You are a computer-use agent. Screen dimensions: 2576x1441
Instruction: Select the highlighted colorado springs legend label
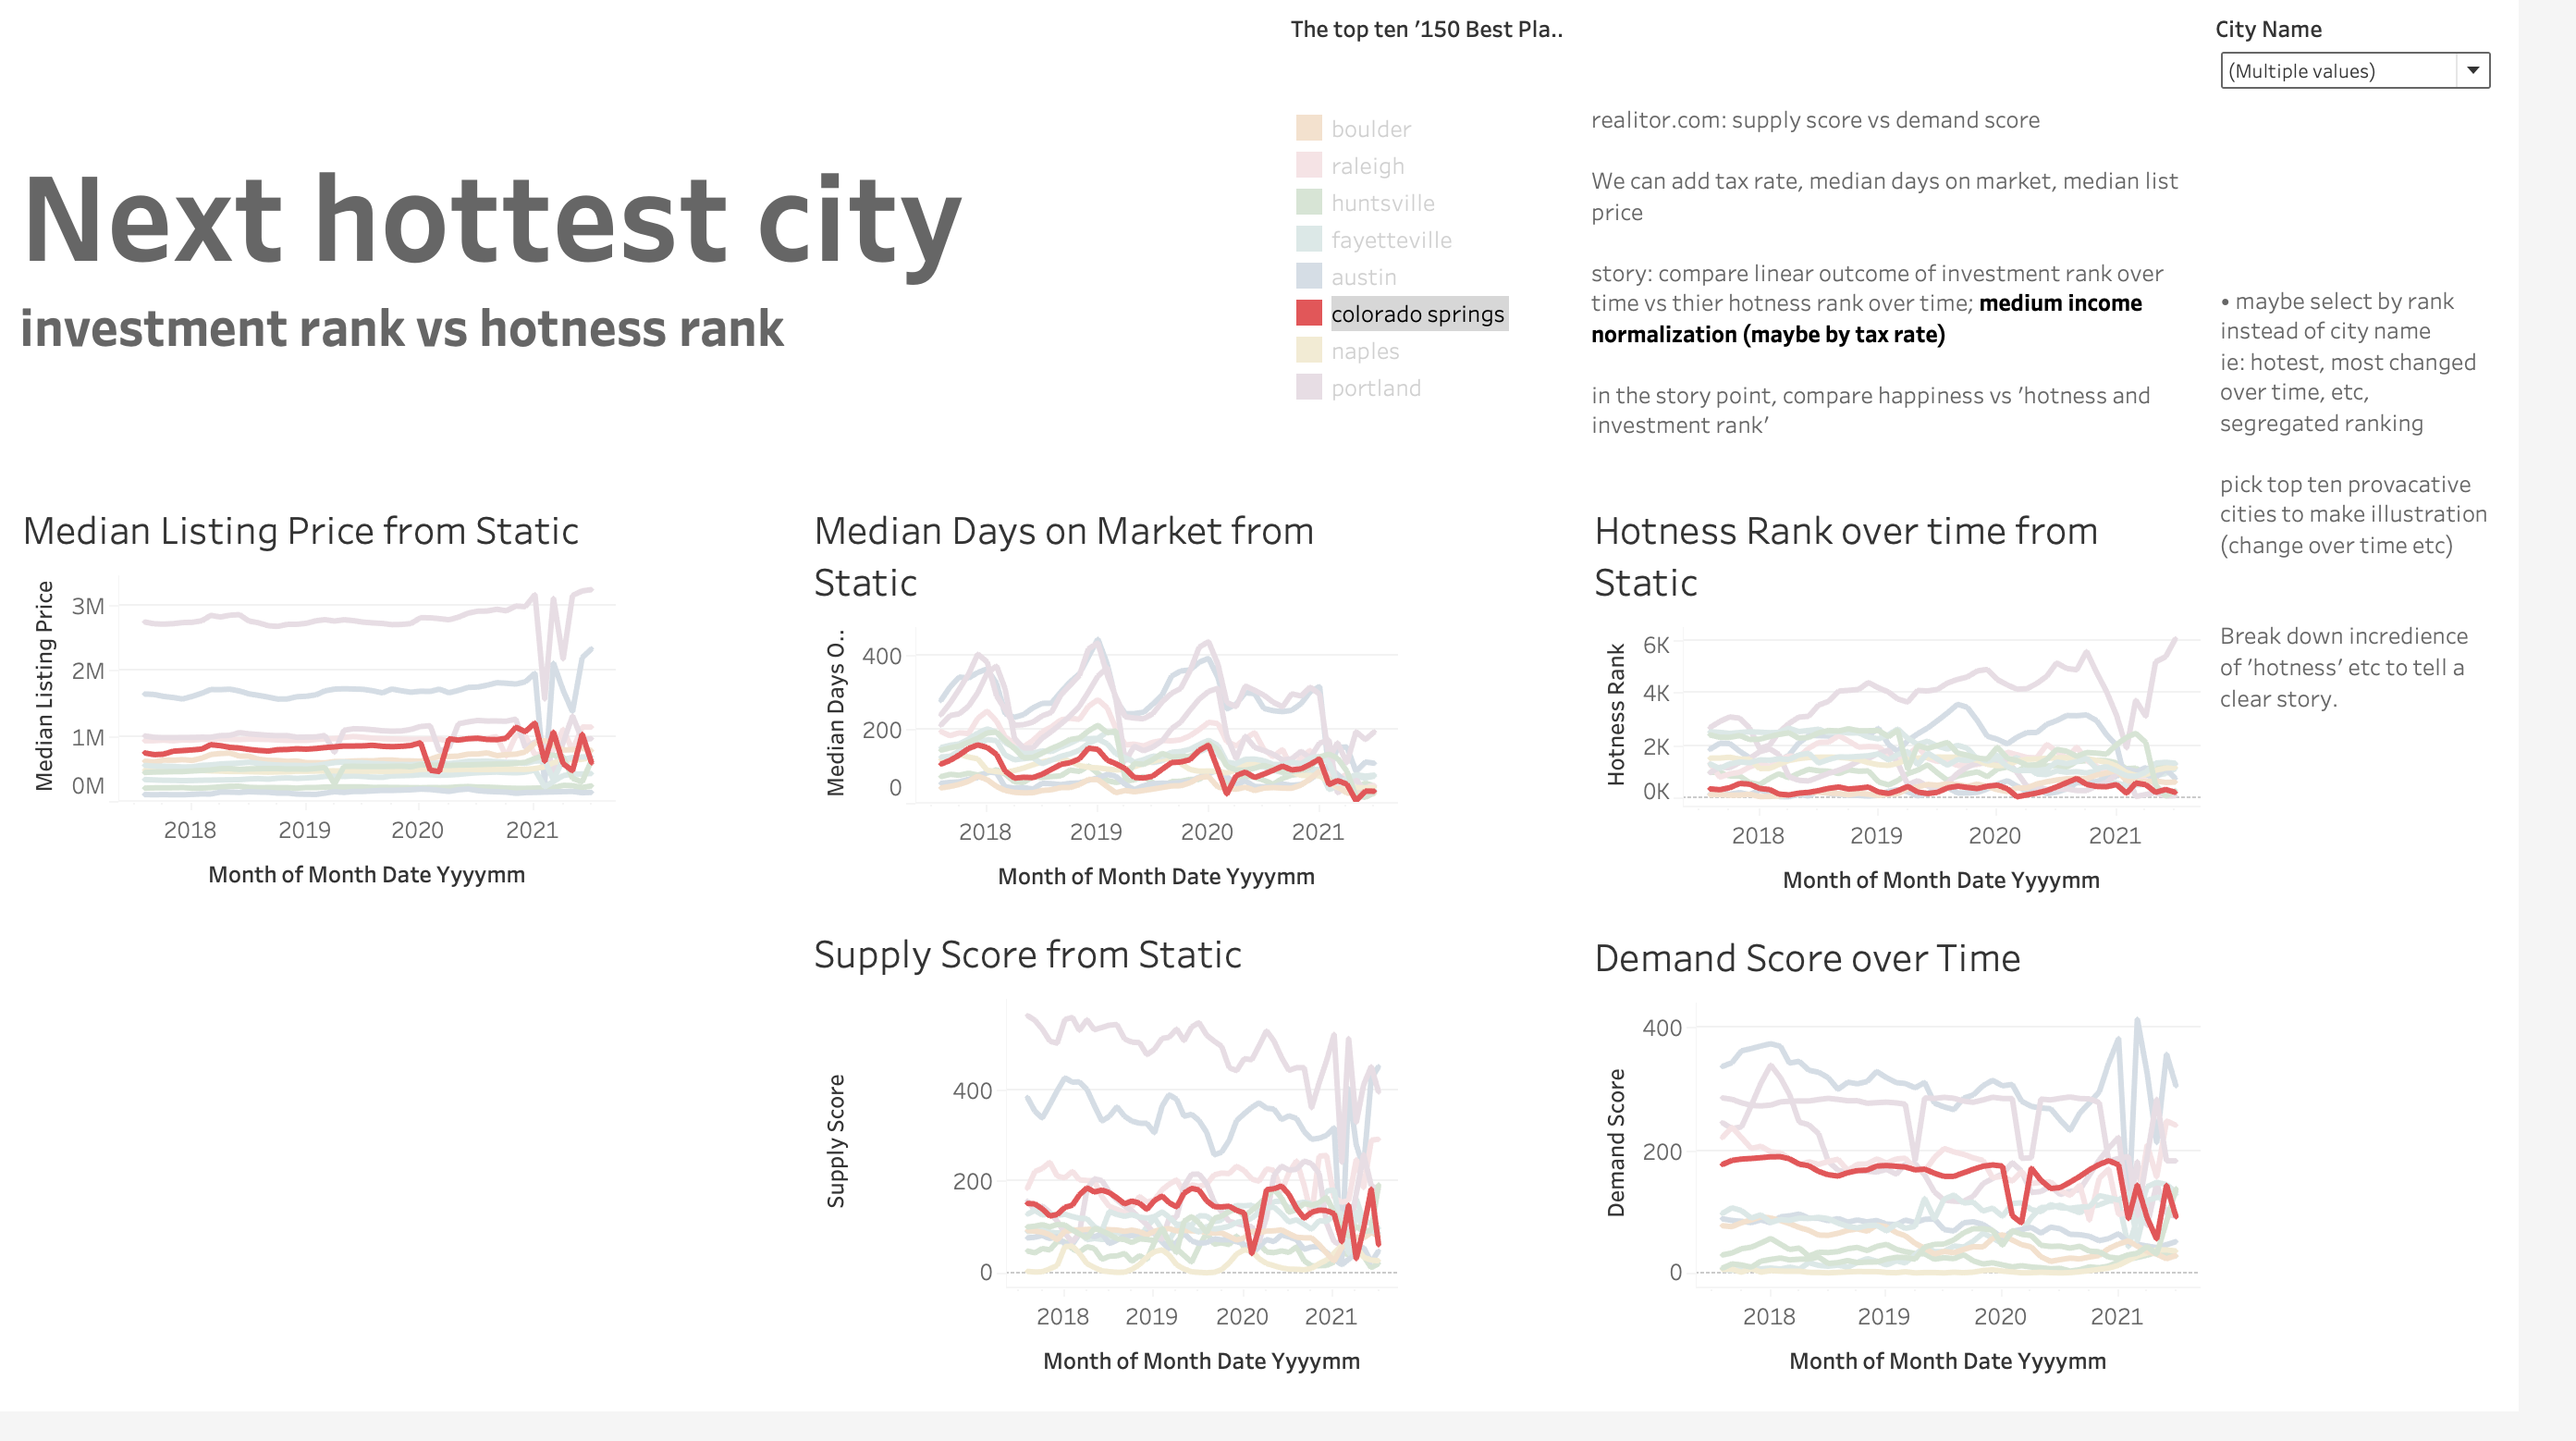pos(1418,314)
